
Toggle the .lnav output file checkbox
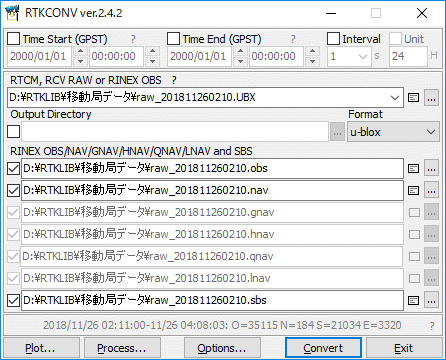(x=13, y=278)
